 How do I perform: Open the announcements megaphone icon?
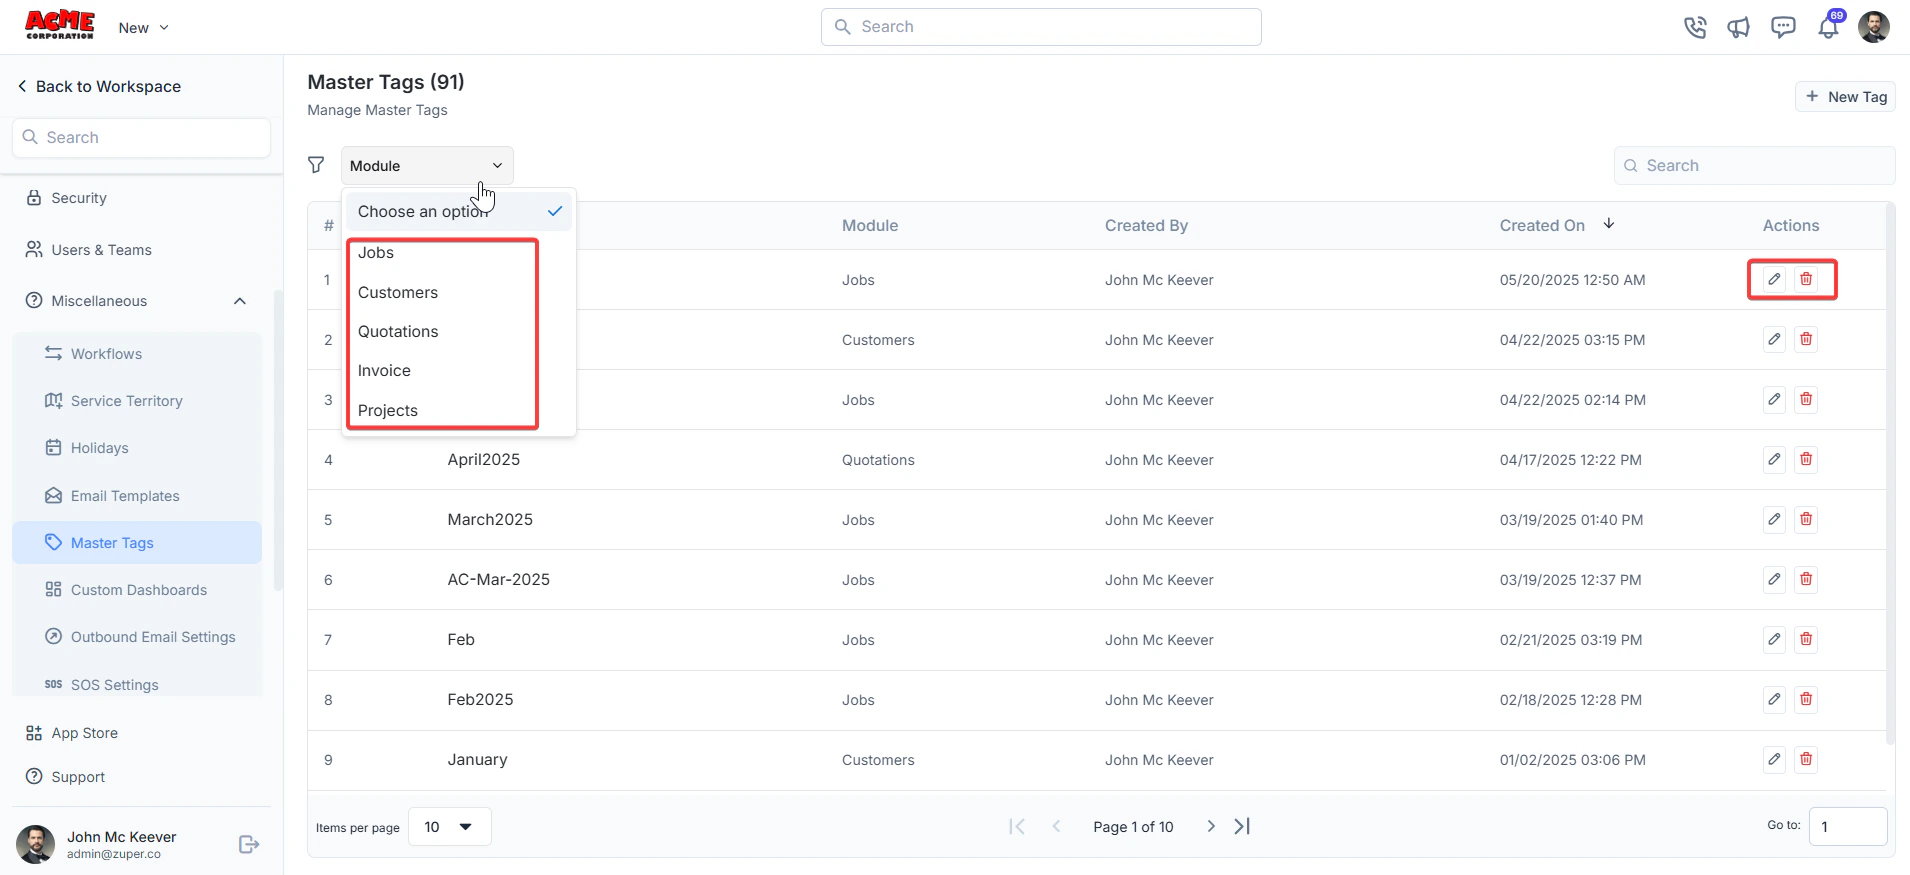pyautogui.click(x=1739, y=27)
